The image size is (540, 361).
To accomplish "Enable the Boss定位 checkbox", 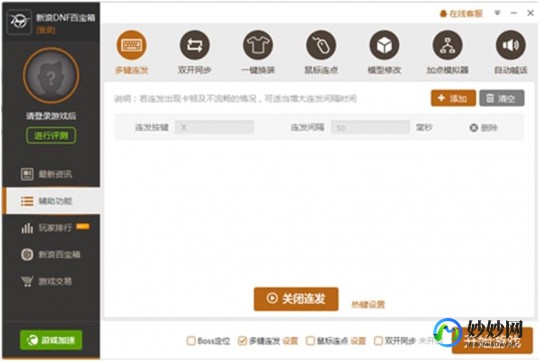I will click(191, 341).
